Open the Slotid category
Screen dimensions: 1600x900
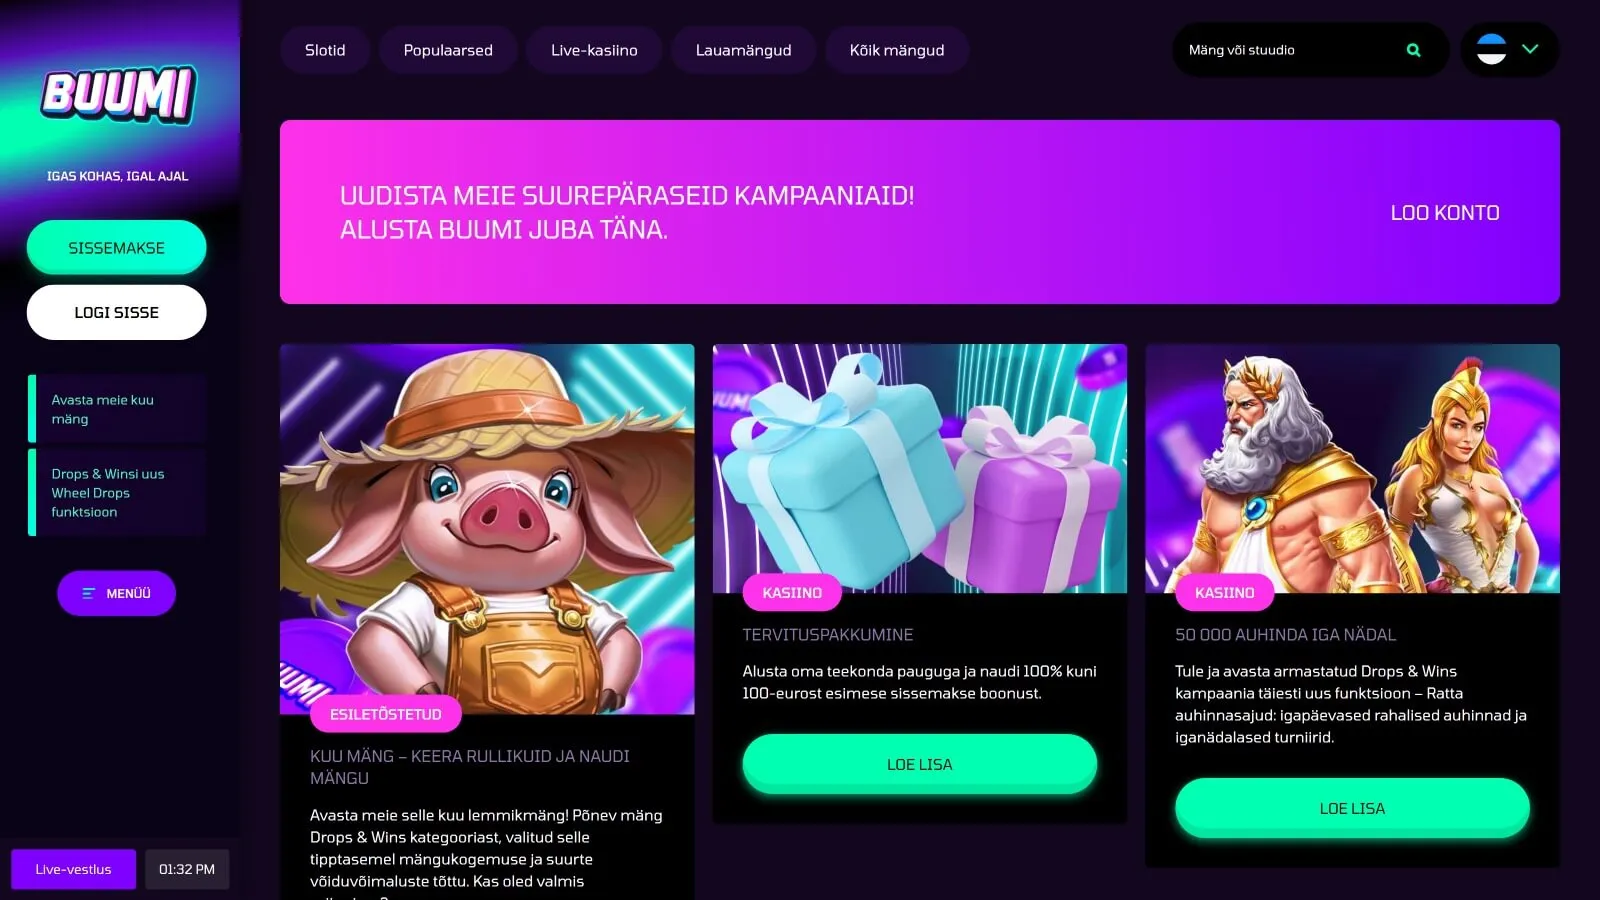(x=325, y=50)
